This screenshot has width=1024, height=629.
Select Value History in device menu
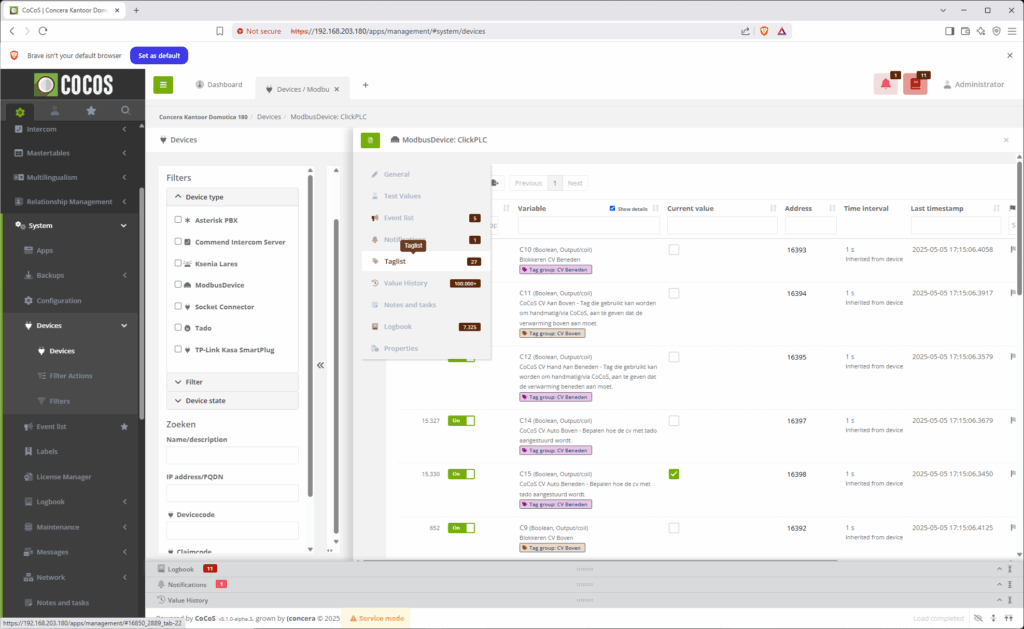coord(407,283)
